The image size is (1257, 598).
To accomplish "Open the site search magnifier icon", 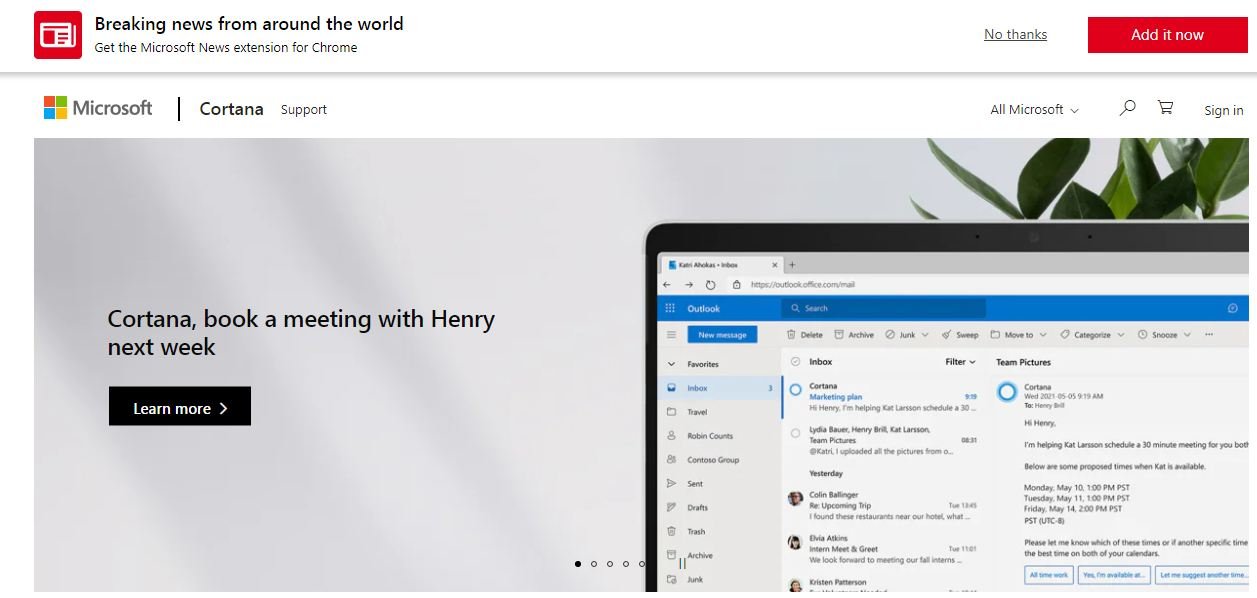I will point(1127,108).
